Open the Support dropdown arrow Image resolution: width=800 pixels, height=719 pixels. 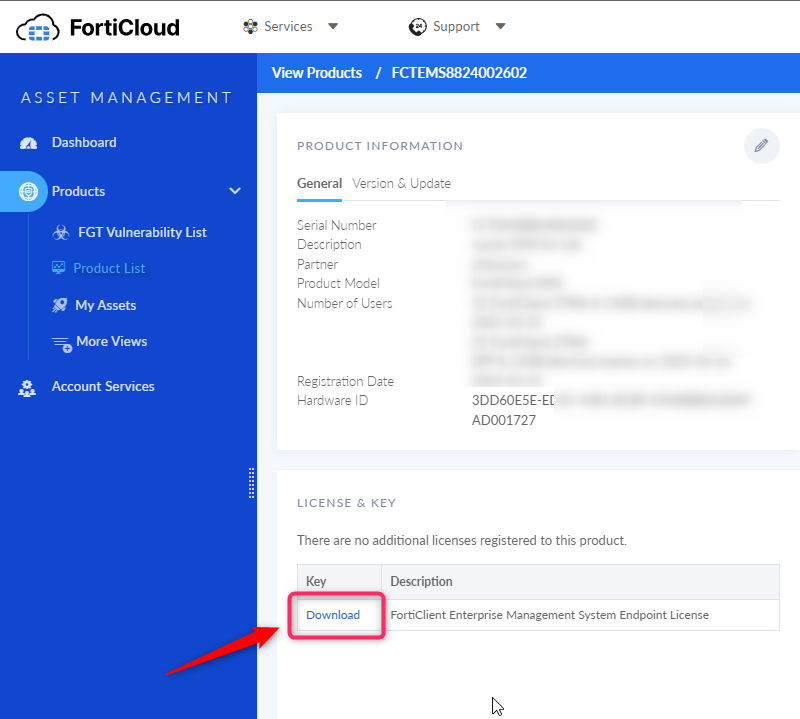[501, 27]
